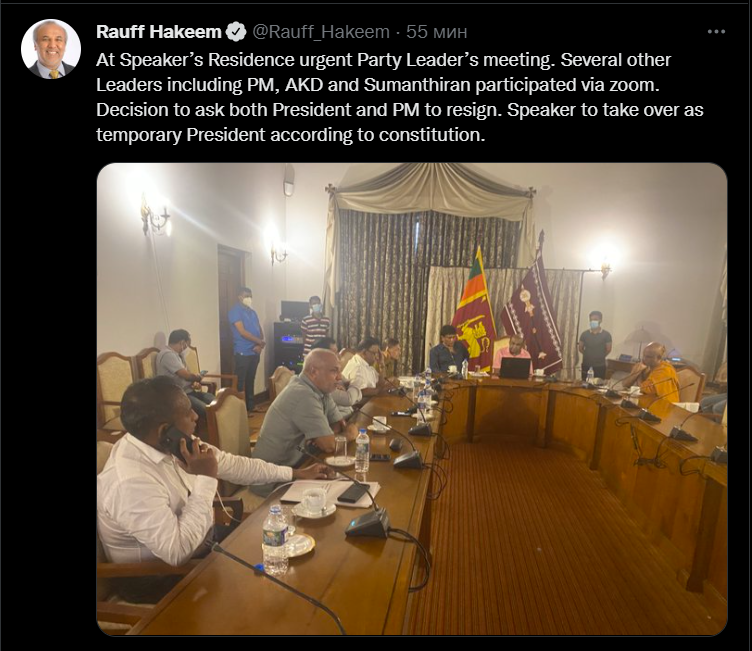Open Rauff Hakeem's profile avatar

coord(51,49)
